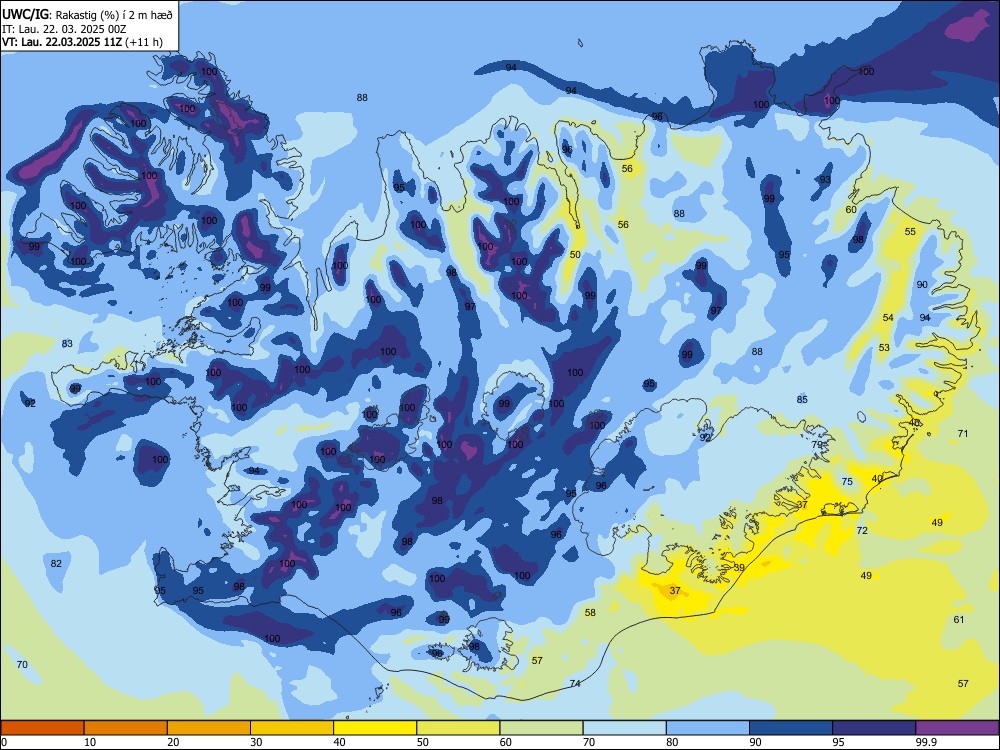This screenshot has width=1000, height=750.
Task: Click the map value '83'
Action: 67,344
